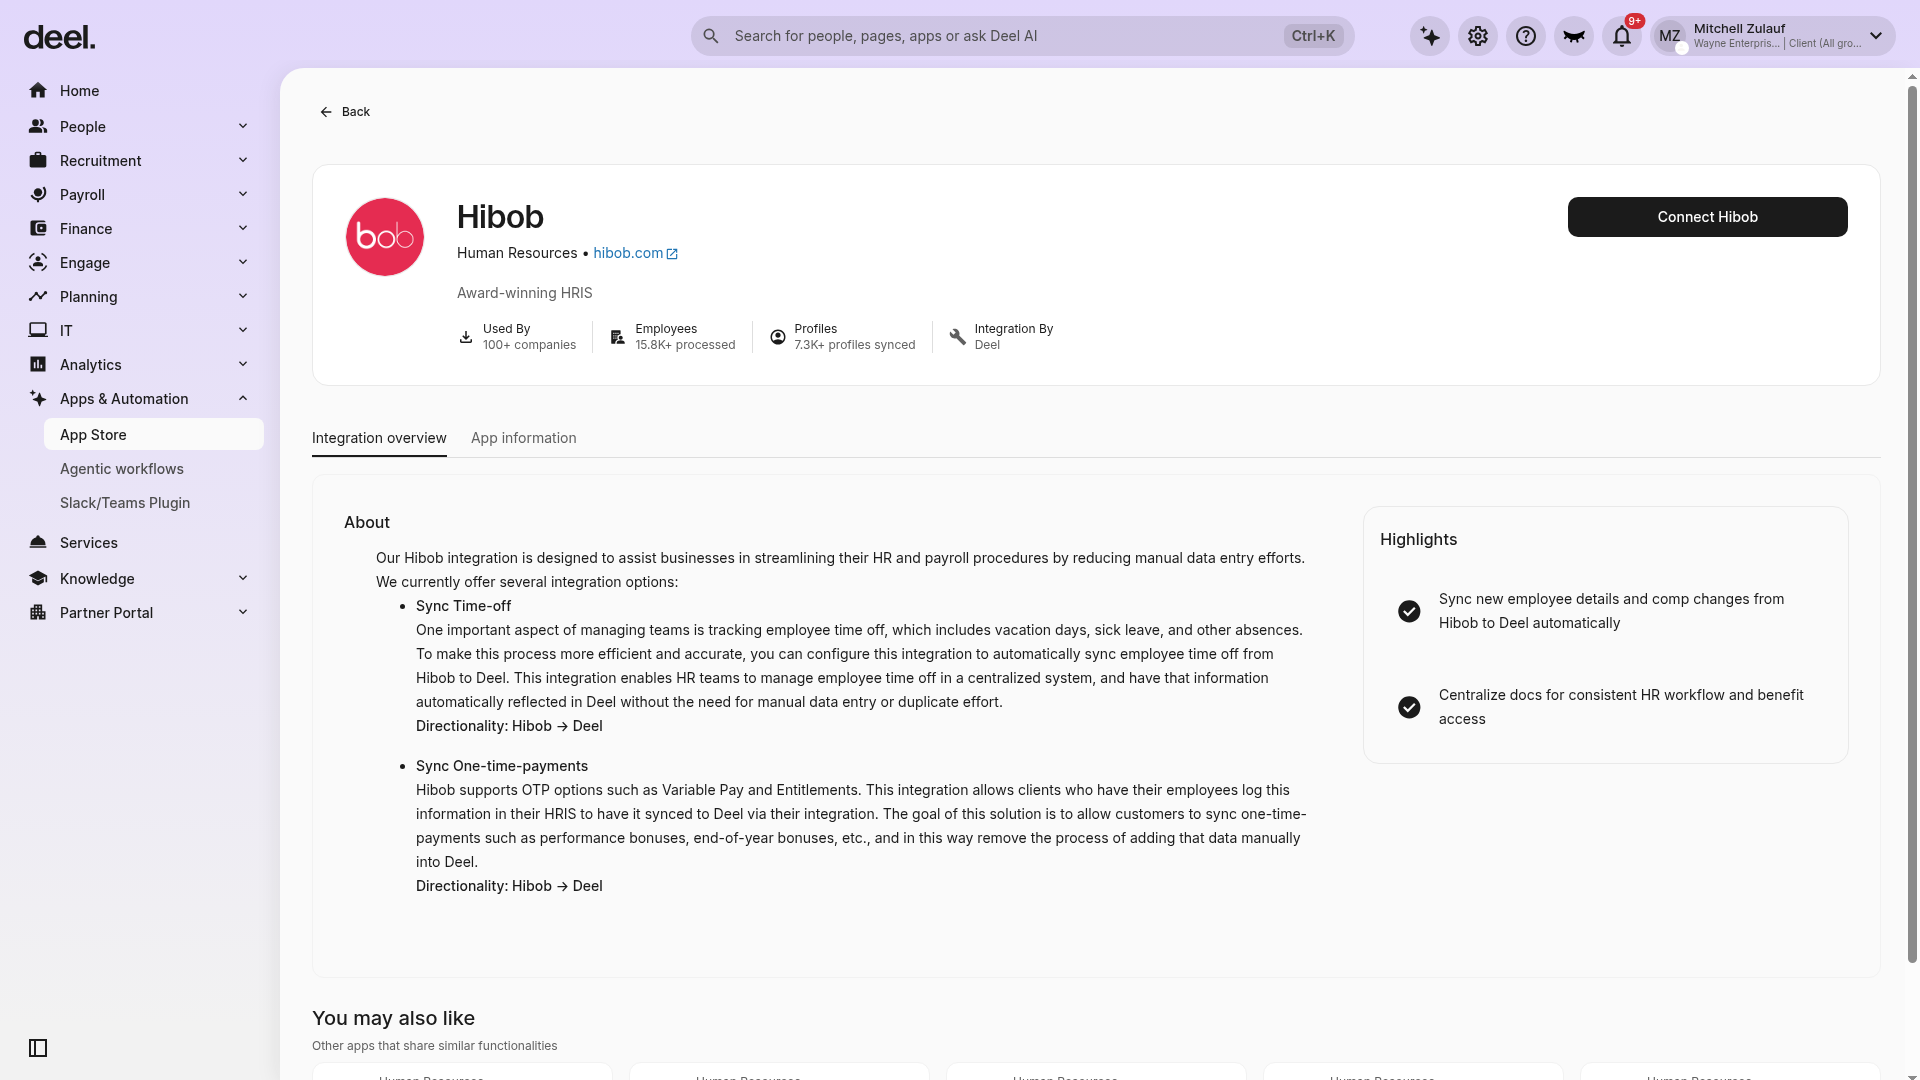Click the Partner Portal building icon
Viewport: 1920px width, 1080px height.
click(38, 613)
